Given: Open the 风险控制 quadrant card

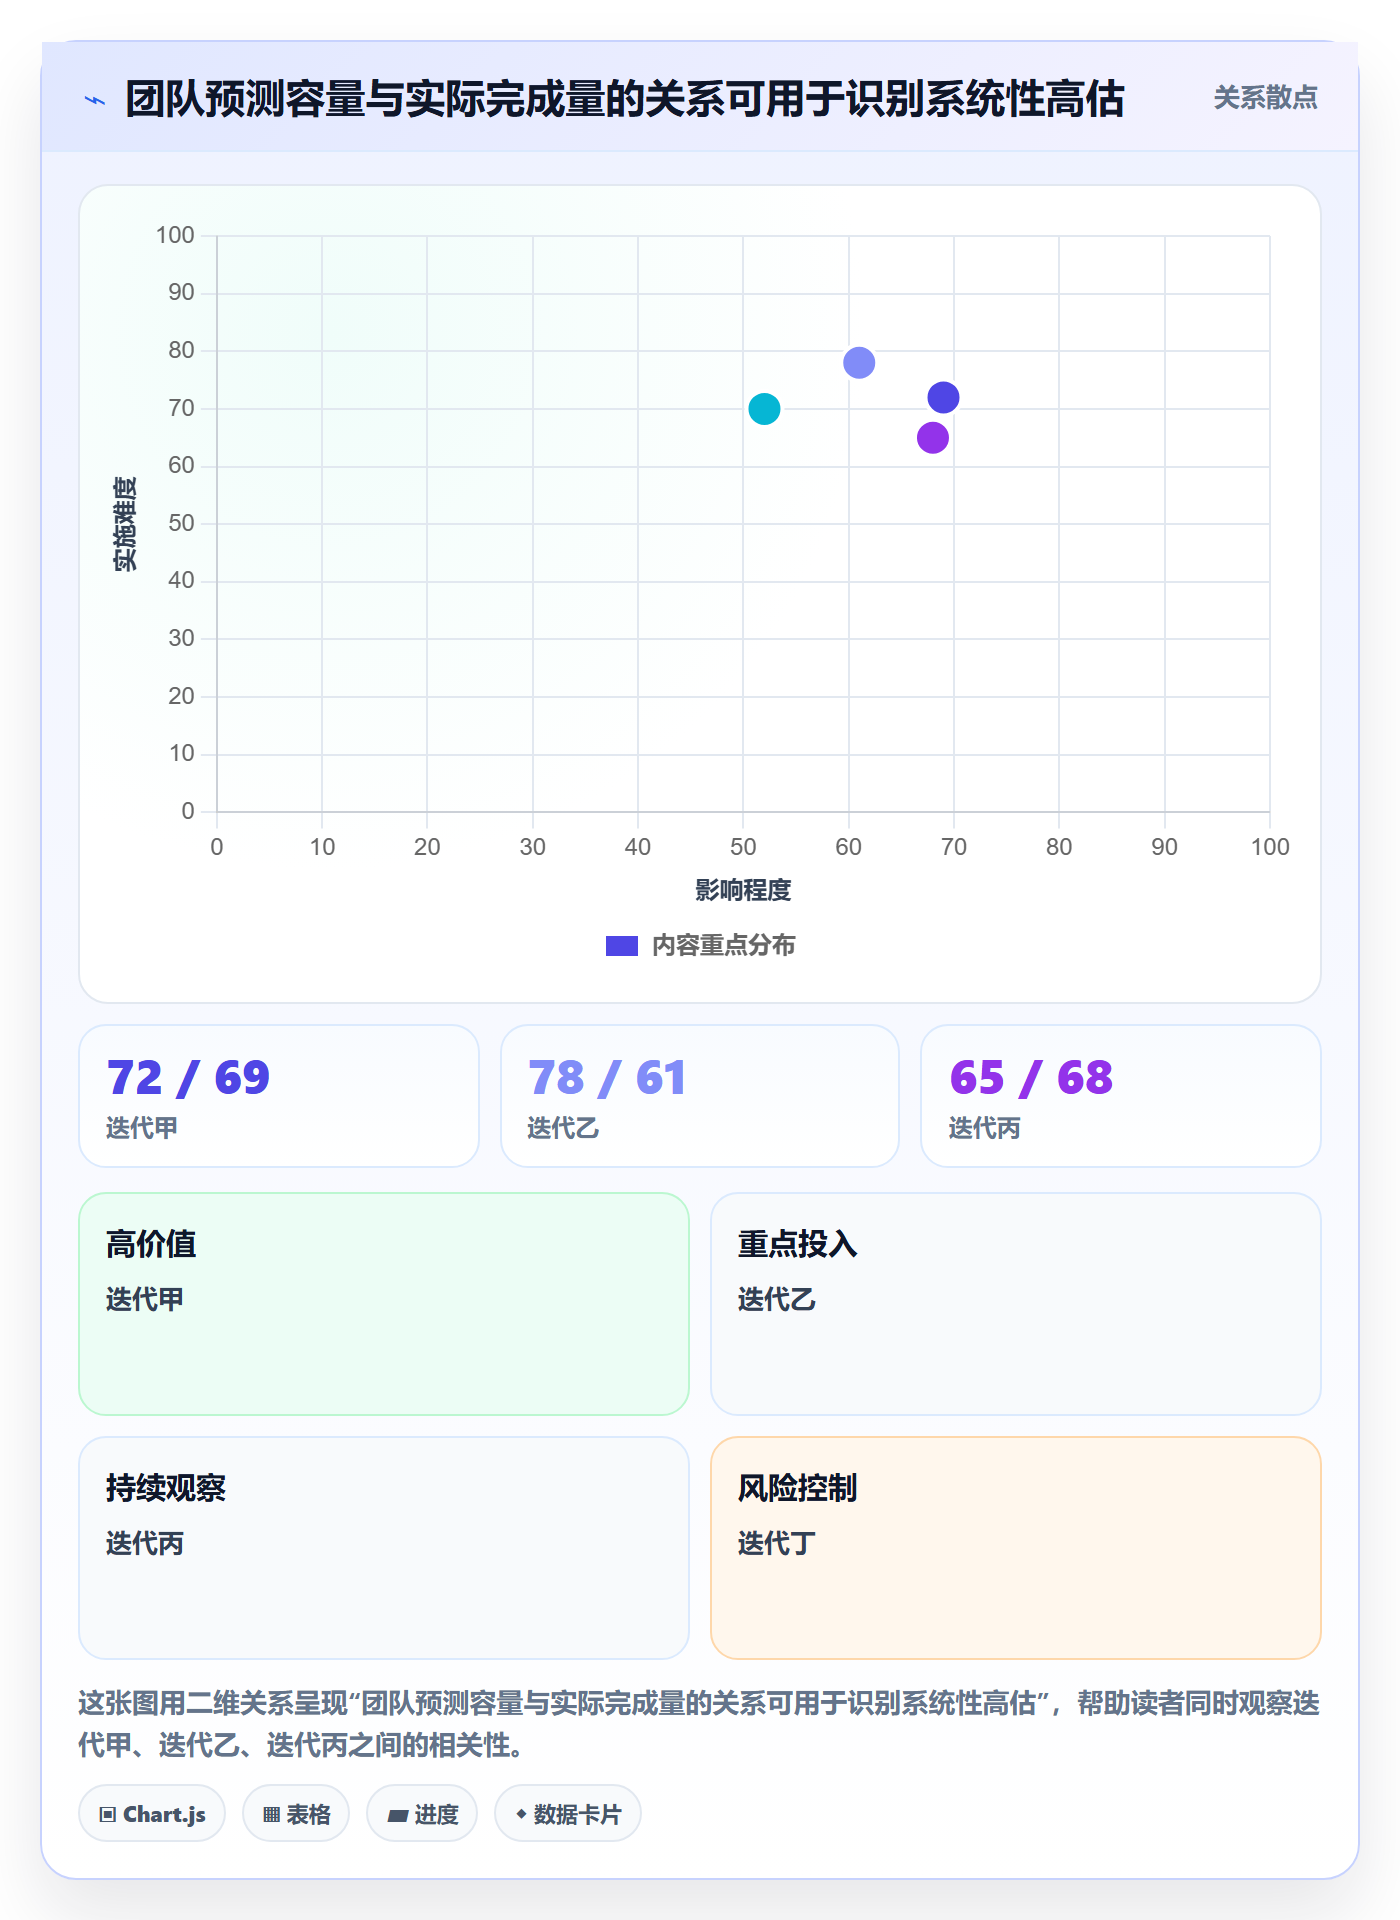Looking at the screenshot, I should pos(1016,1548).
